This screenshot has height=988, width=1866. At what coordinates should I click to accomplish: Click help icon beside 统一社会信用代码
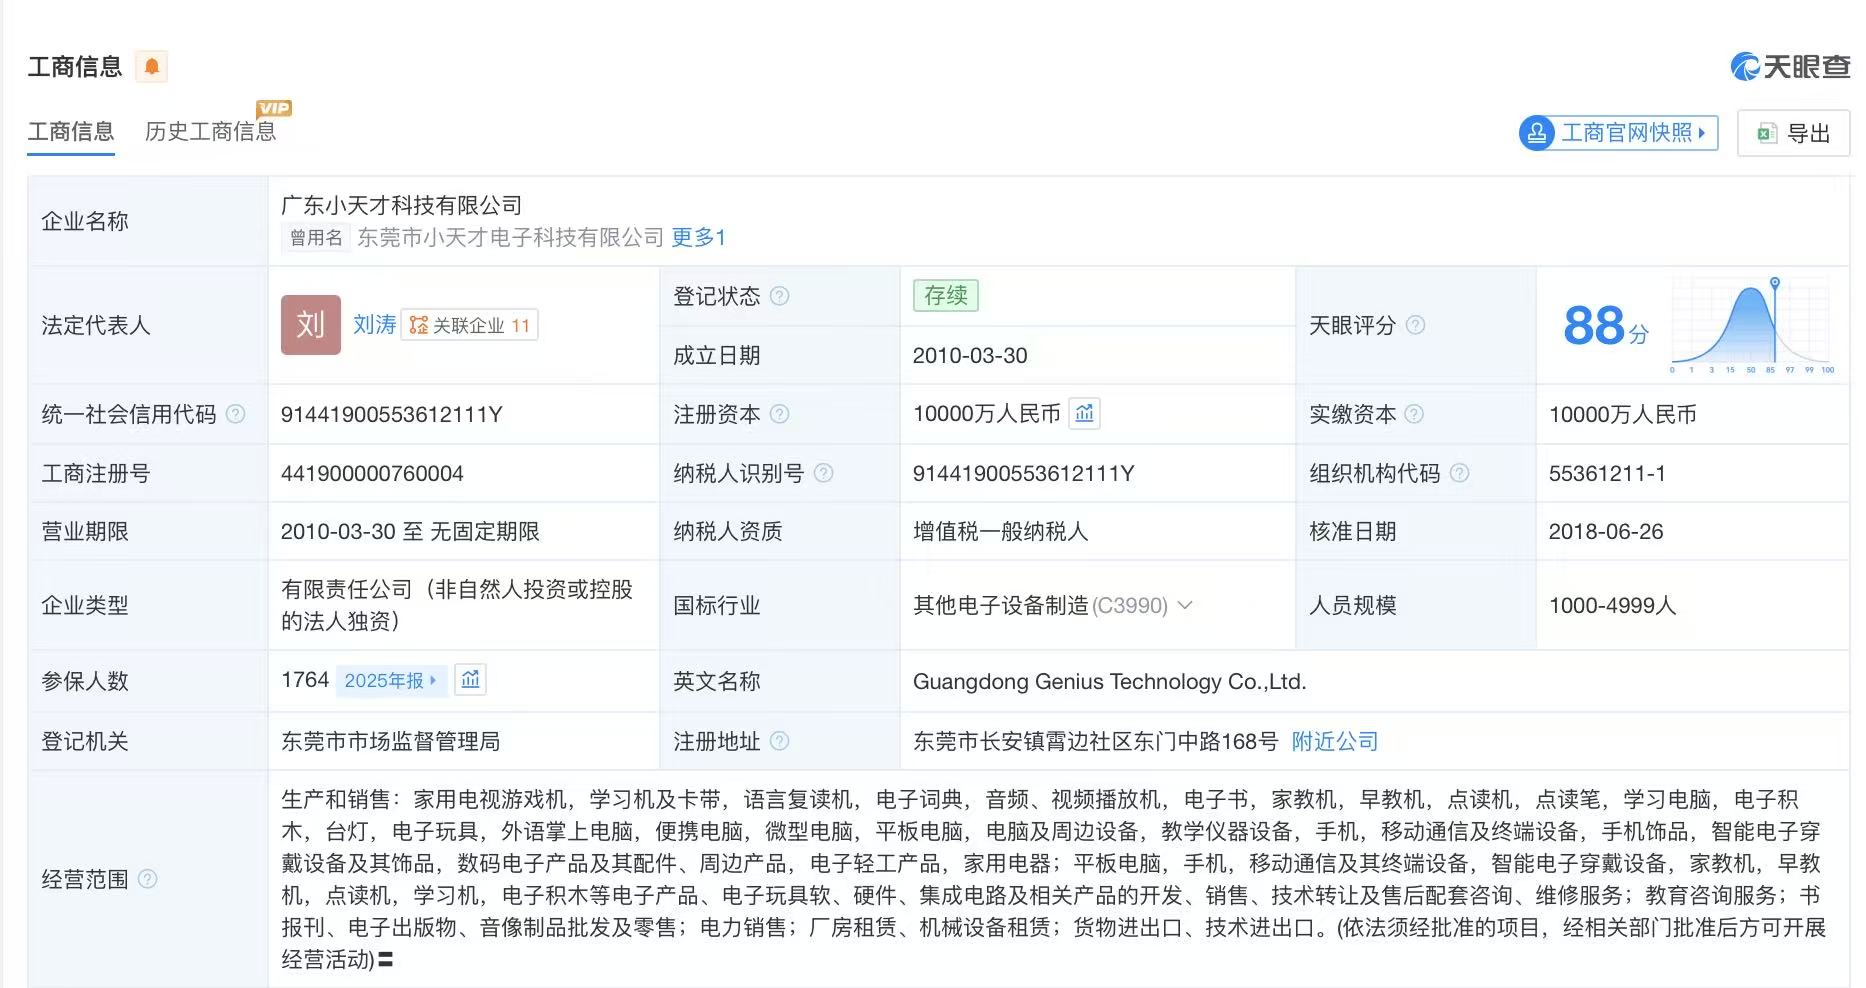235,414
